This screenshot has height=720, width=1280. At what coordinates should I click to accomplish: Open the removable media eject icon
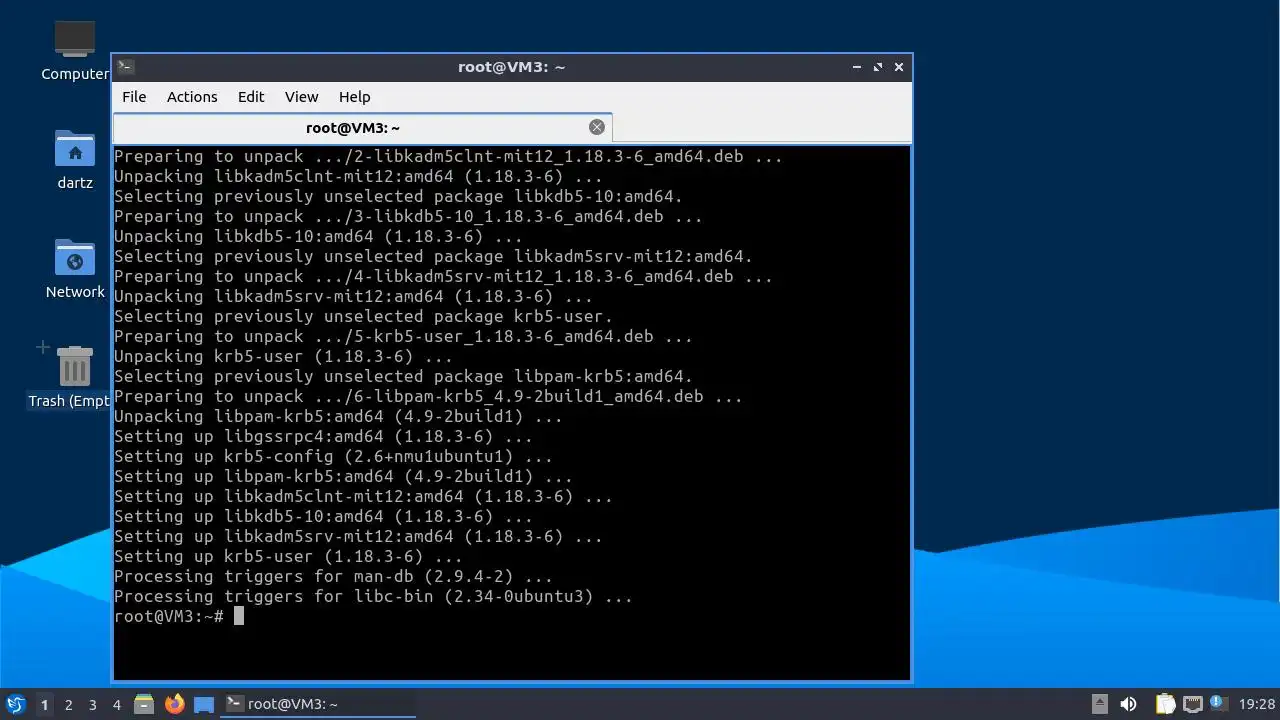click(x=1099, y=704)
